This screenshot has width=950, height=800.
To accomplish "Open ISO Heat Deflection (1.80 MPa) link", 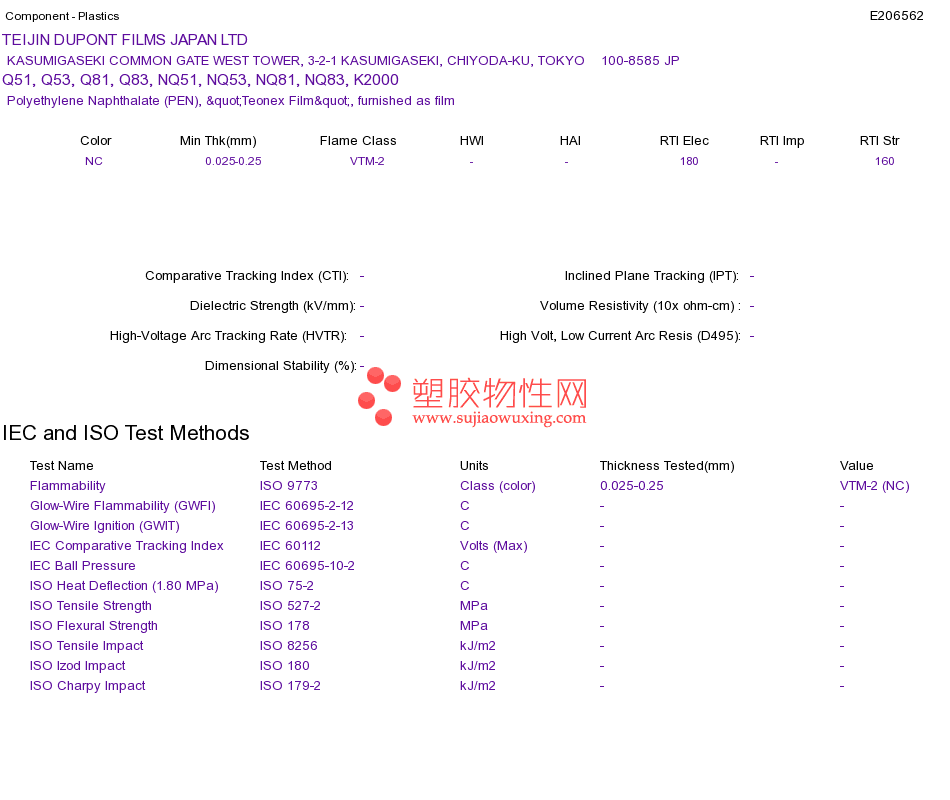I will coord(124,585).
